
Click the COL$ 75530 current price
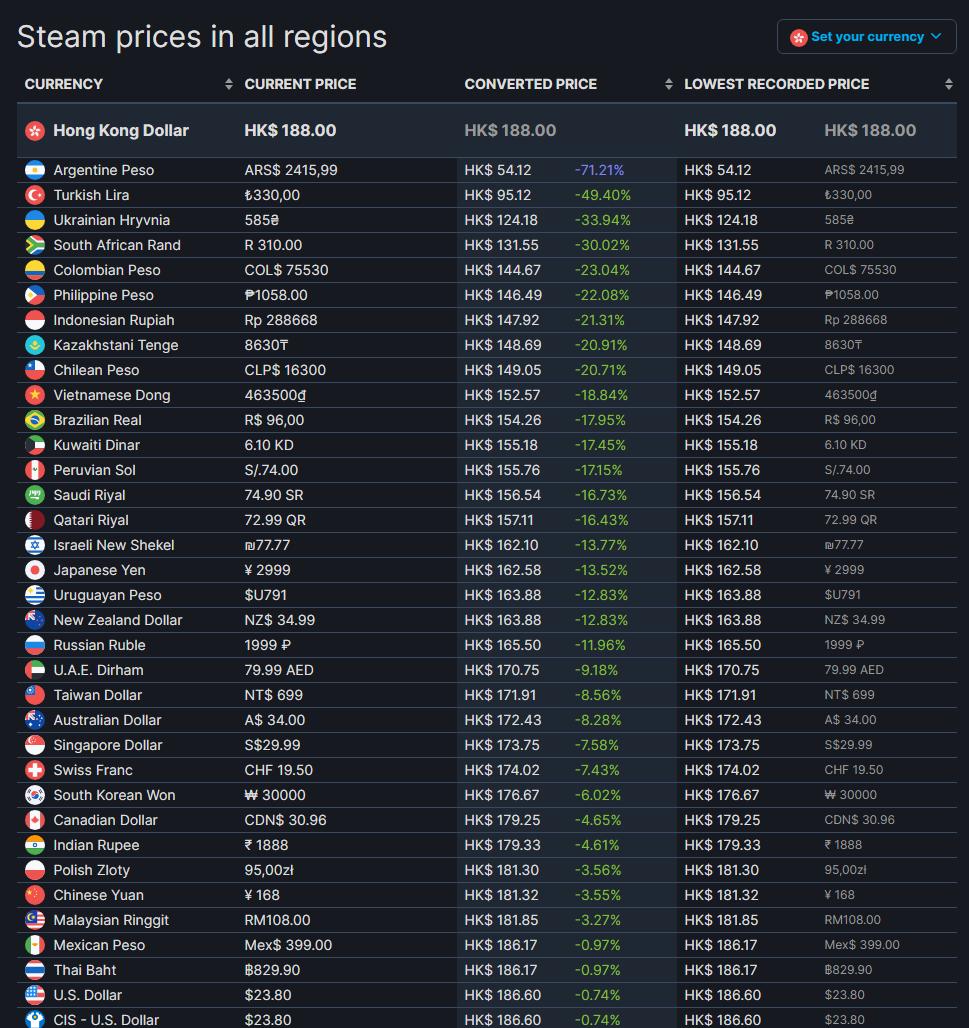[287, 270]
